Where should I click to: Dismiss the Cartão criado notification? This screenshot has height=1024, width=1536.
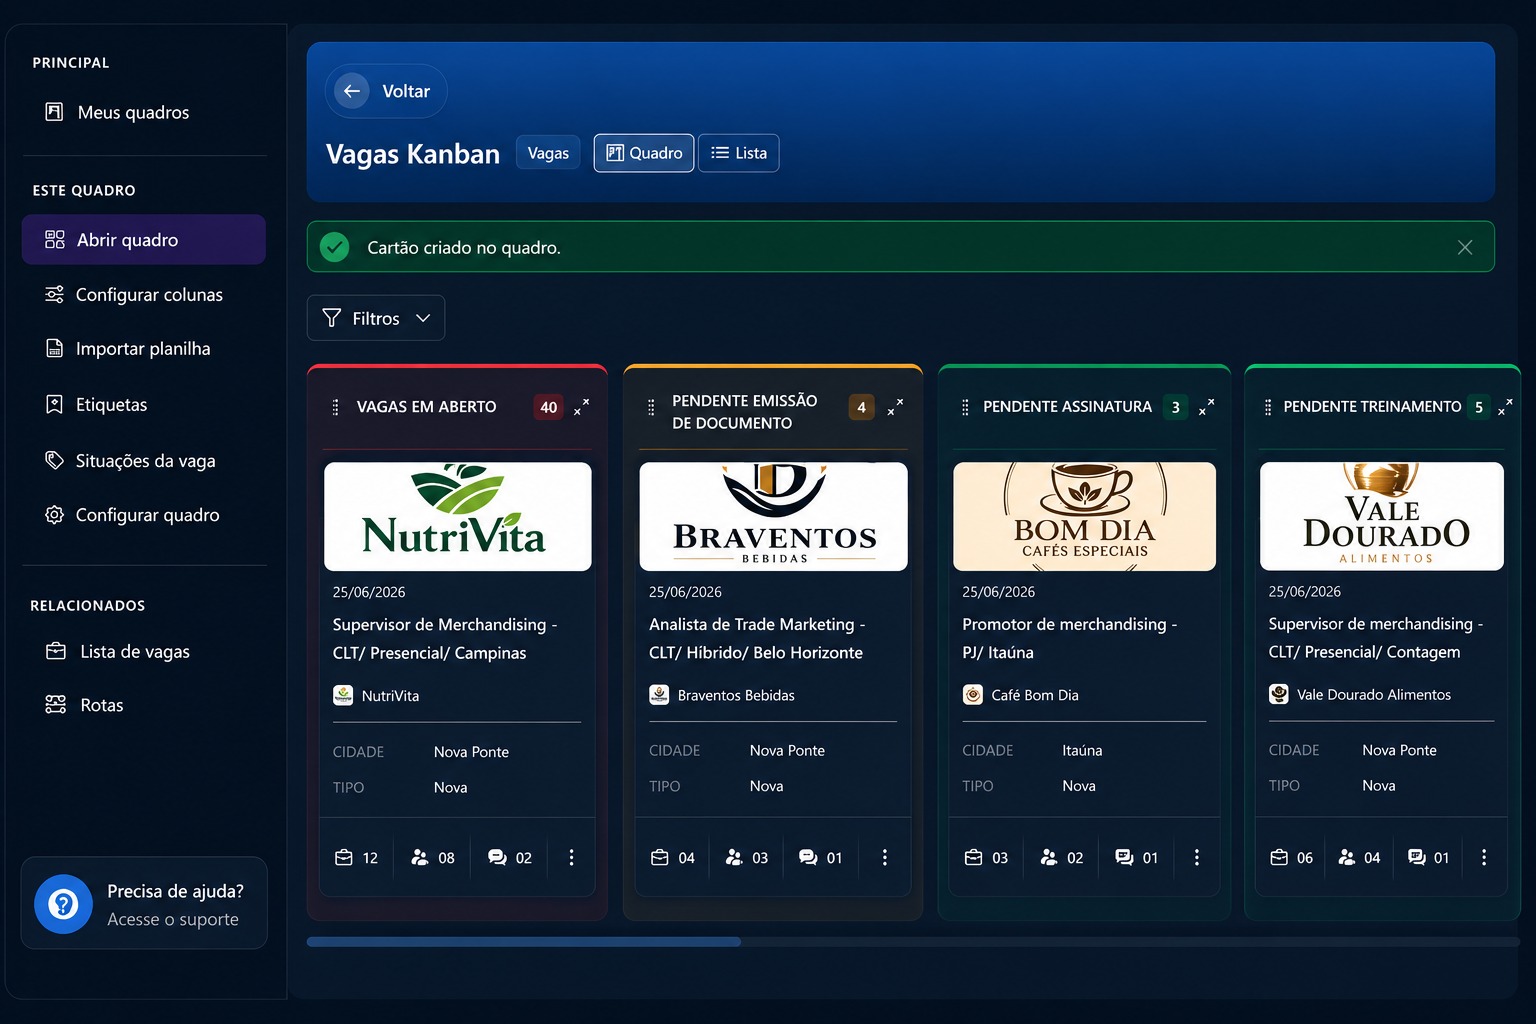point(1465,248)
